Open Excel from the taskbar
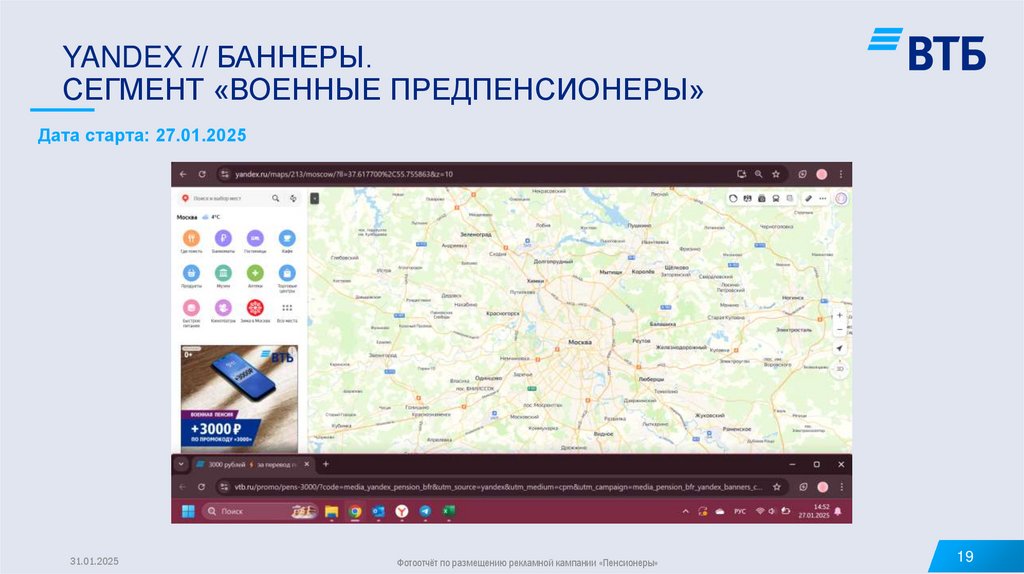This screenshot has width=1024, height=574. [x=449, y=511]
